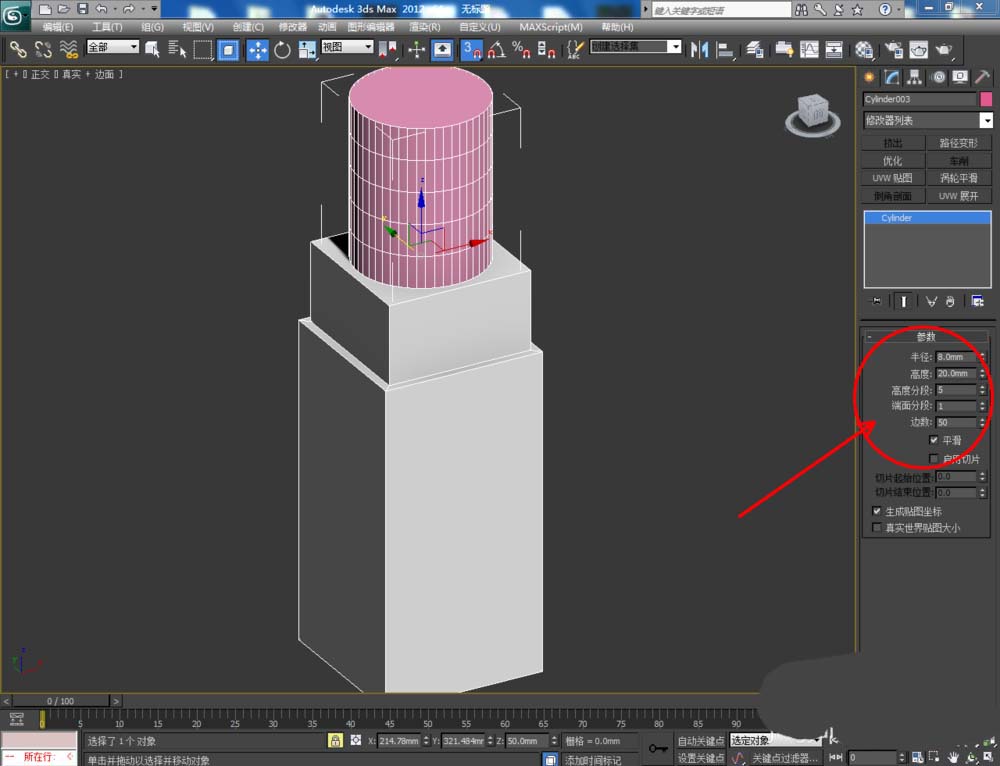This screenshot has width=1000, height=766.
Task: Open the 创建(C) menu
Action: tap(247, 27)
